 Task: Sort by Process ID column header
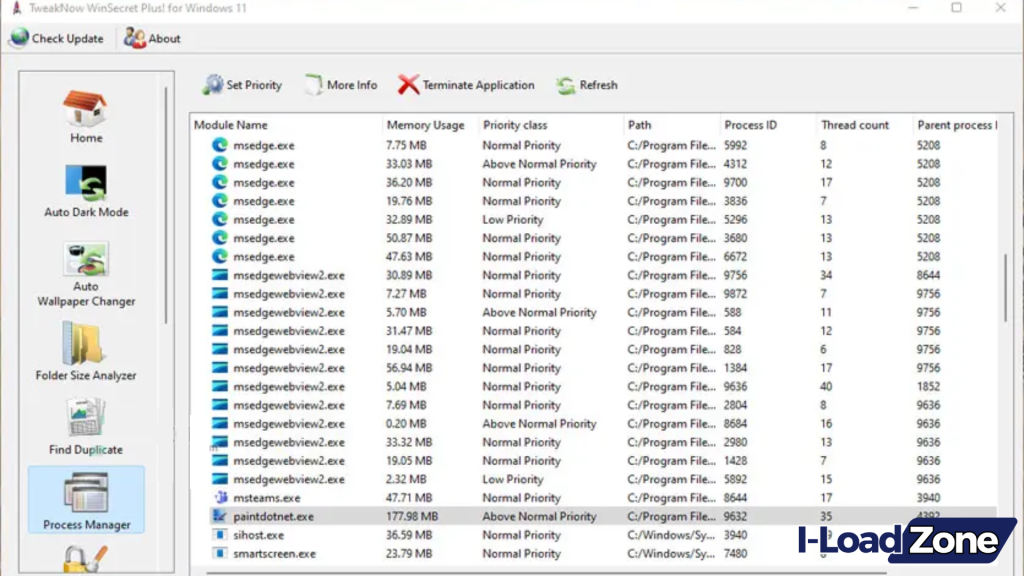(x=768, y=125)
